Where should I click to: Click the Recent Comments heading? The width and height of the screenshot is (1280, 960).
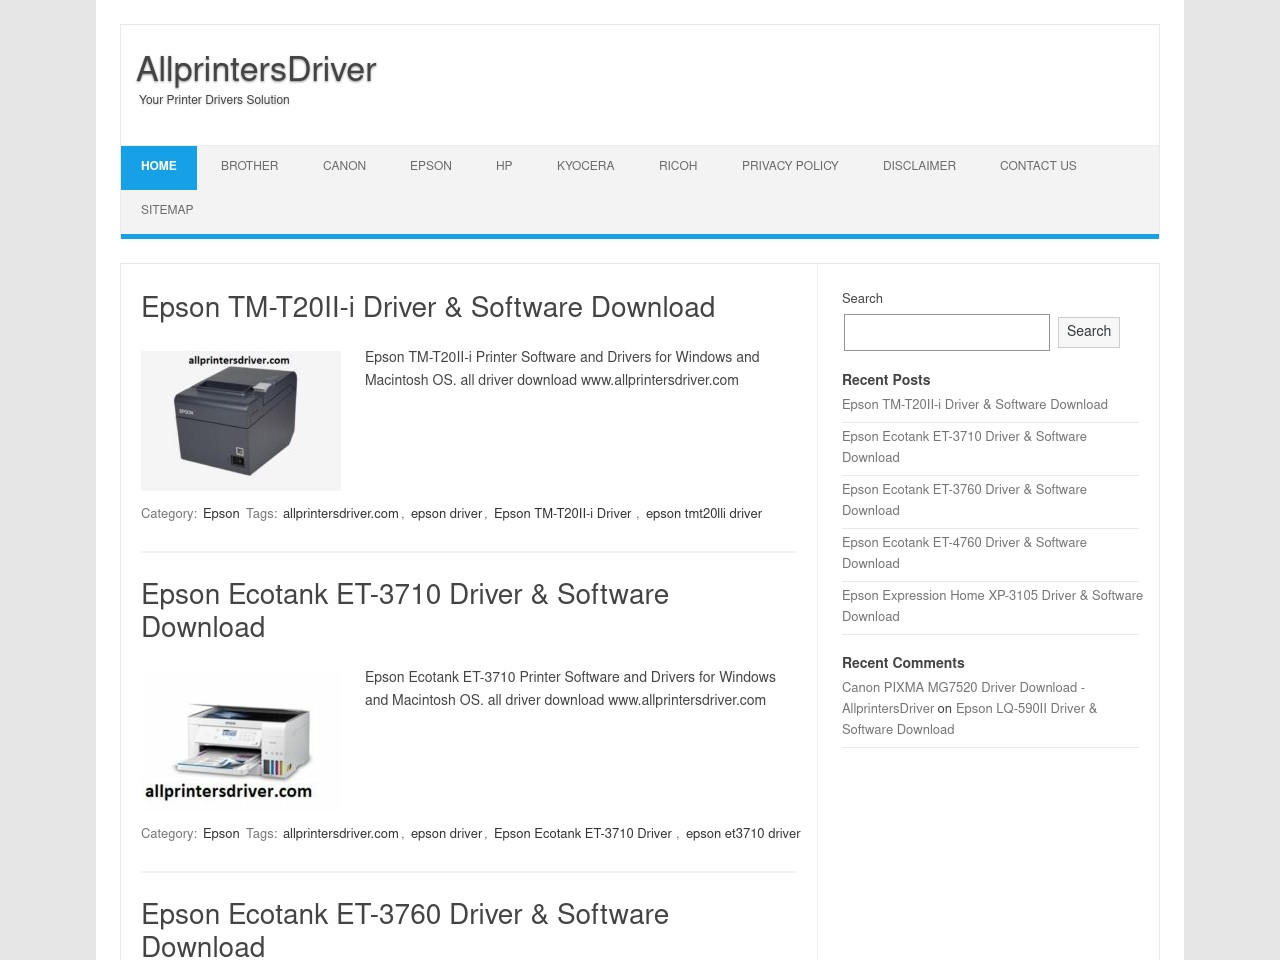903,664
